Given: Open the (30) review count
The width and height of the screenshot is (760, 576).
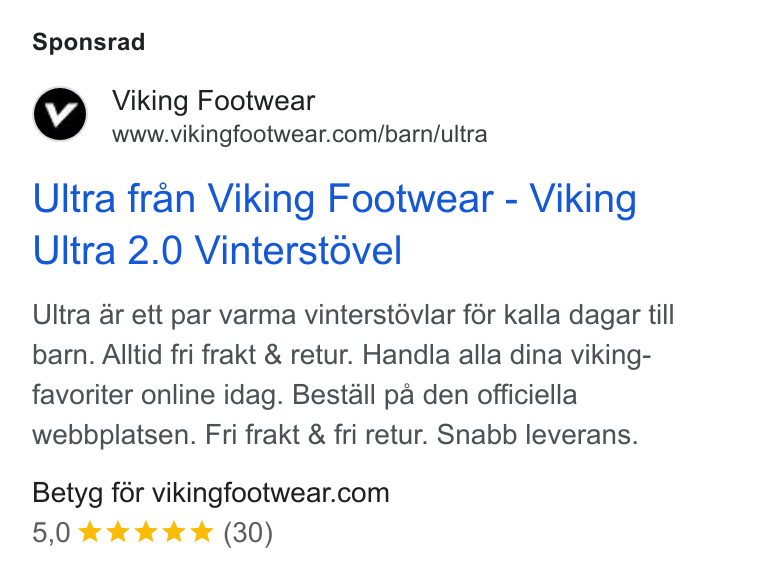Looking at the screenshot, I should [x=248, y=533].
